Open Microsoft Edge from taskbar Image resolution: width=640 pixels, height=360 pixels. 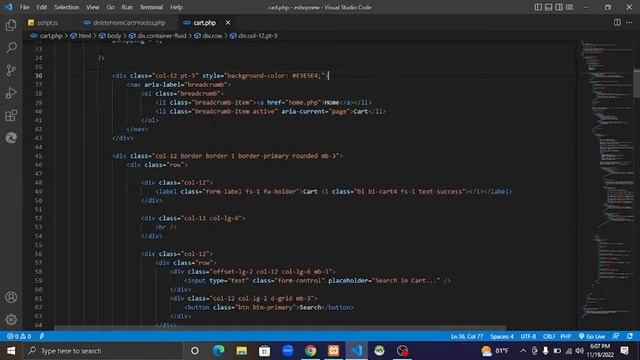tap(219, 351)
